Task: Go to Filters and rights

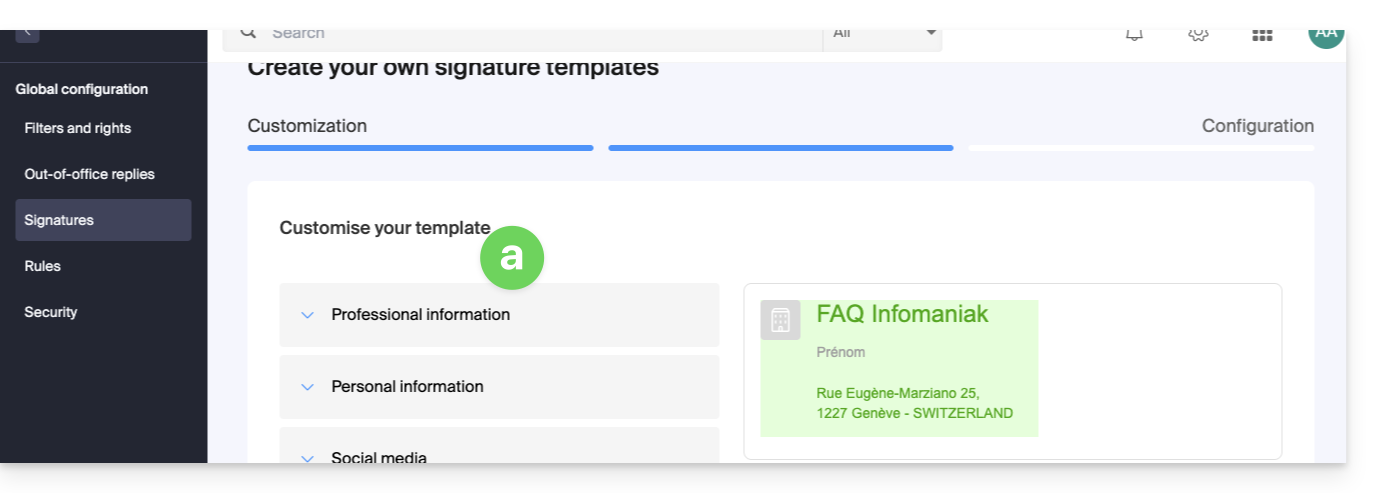Action: [78, 128]
